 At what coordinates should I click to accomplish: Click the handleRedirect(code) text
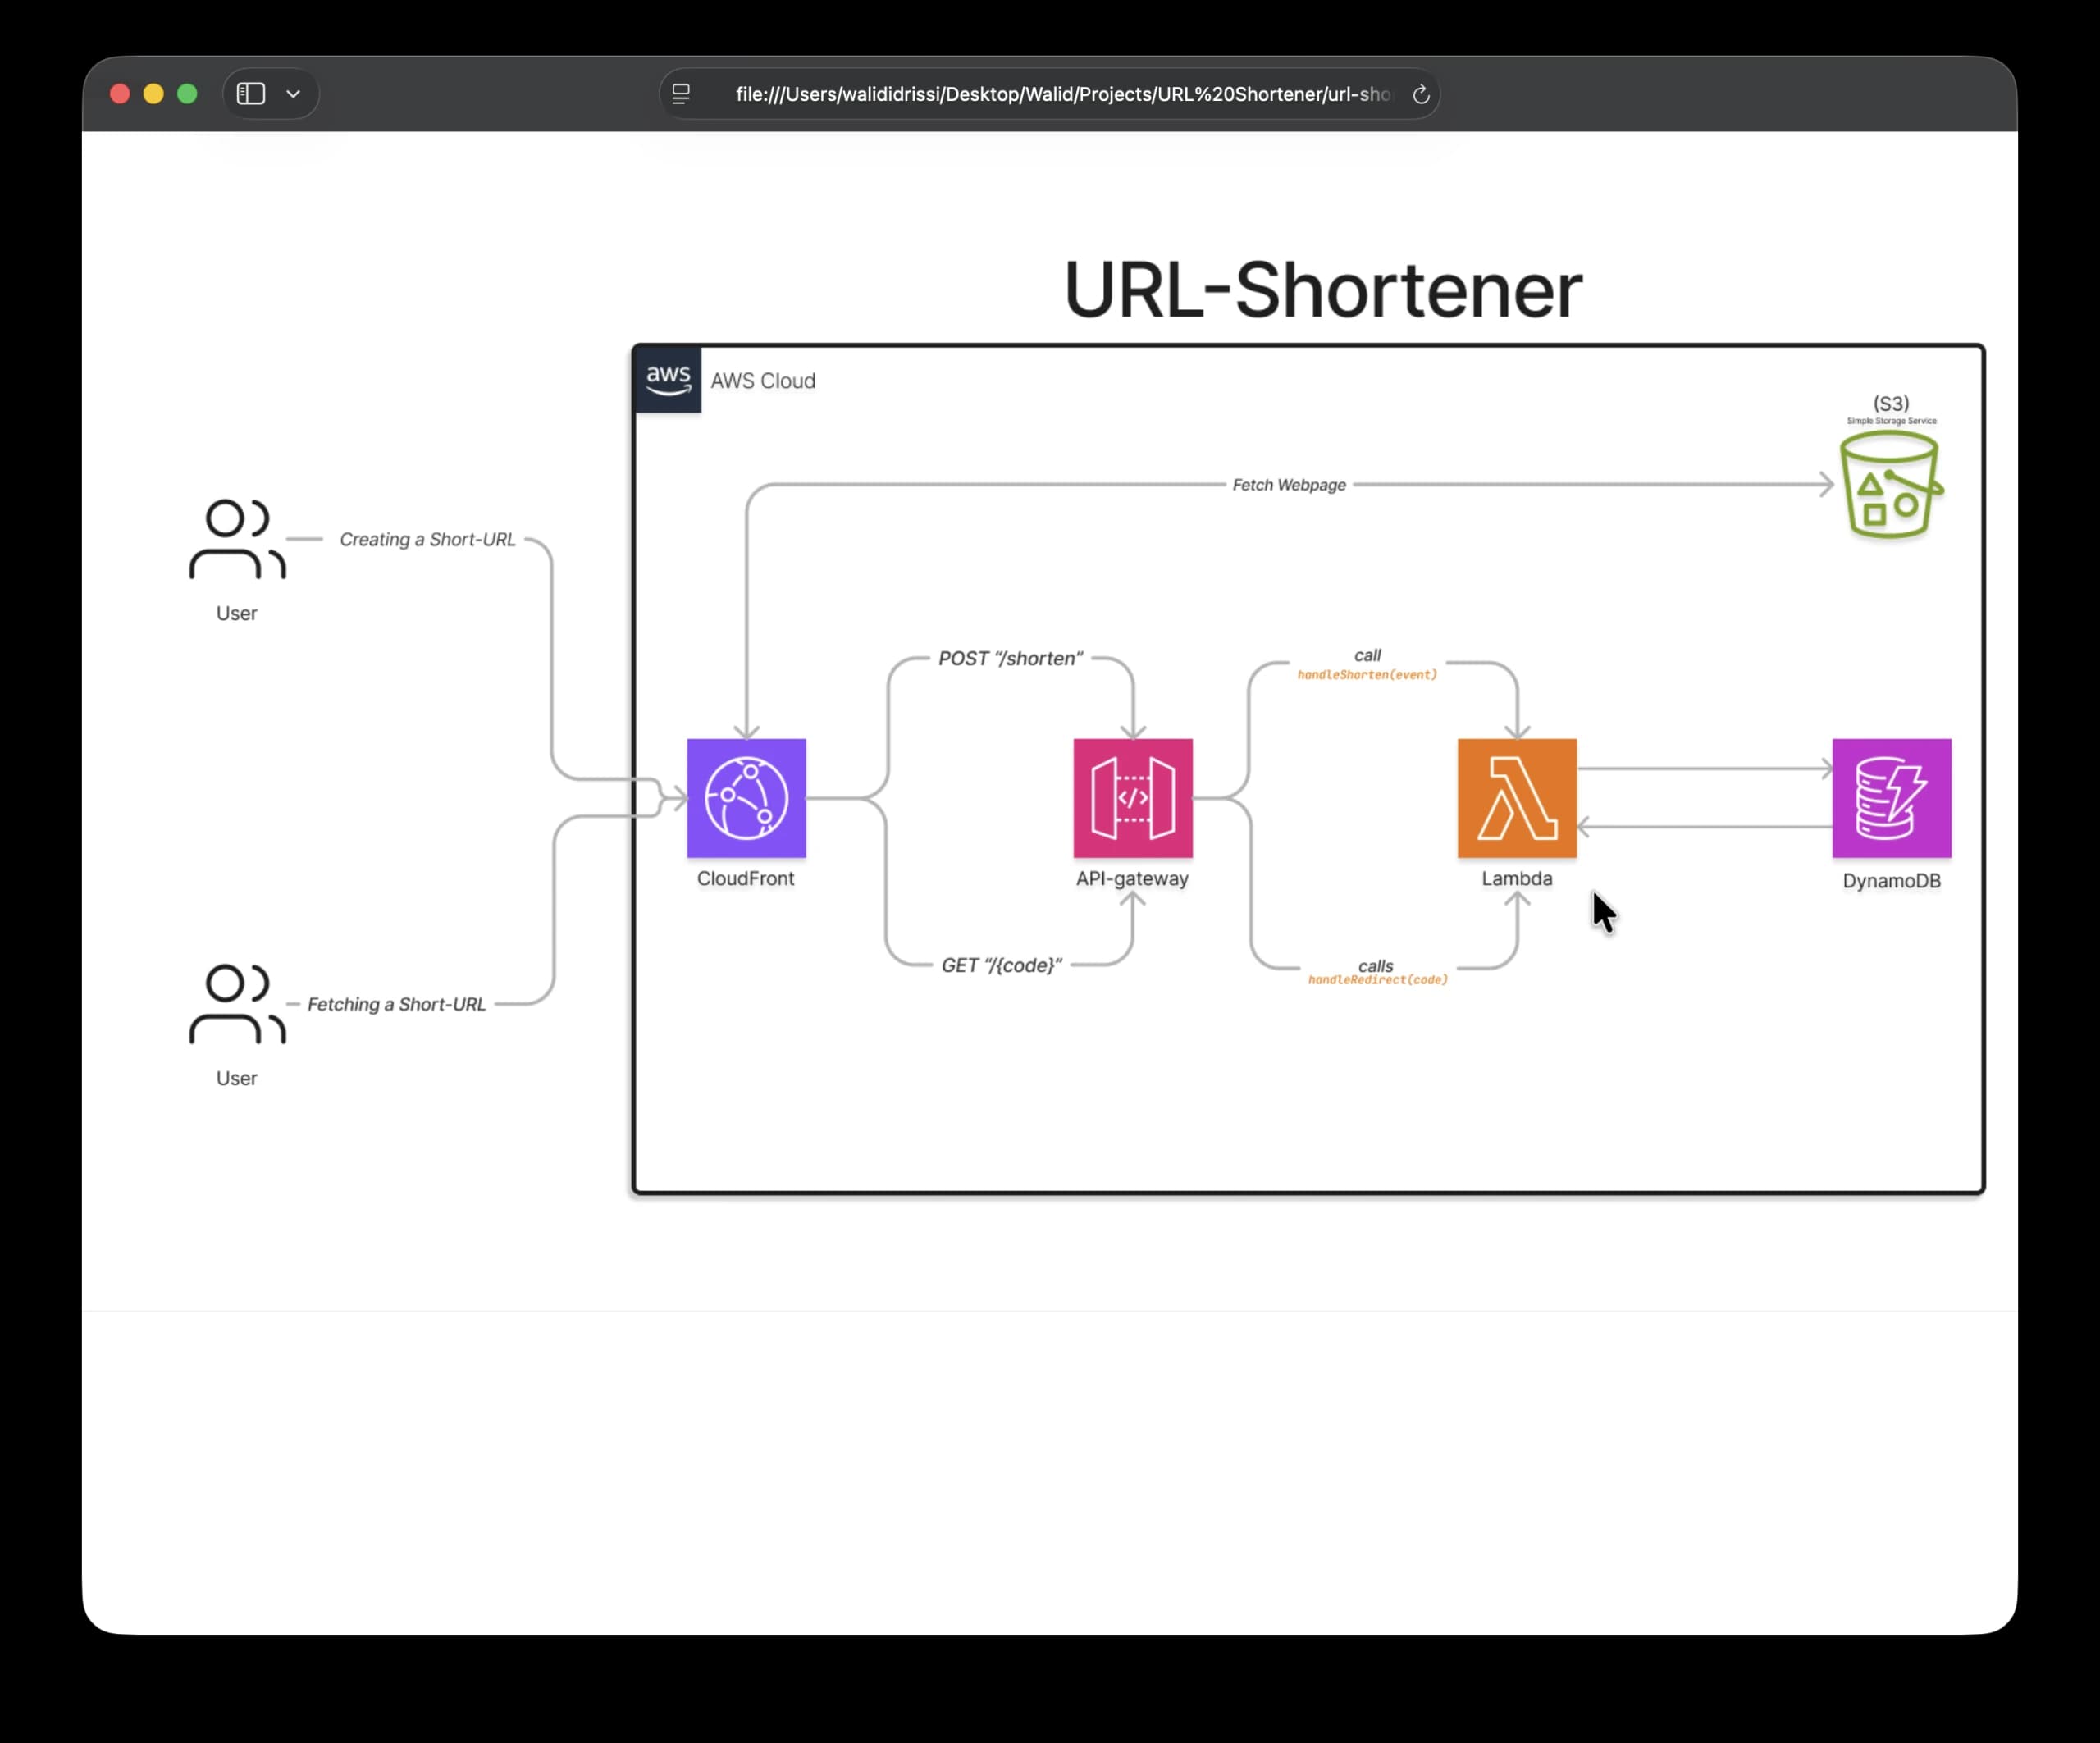coord(1378,980)
